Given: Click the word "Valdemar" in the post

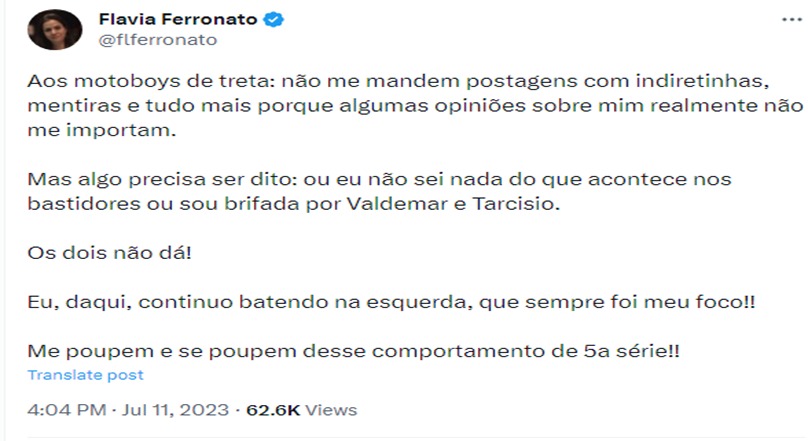Looking at the screenshot, I should tap(397, 203).
